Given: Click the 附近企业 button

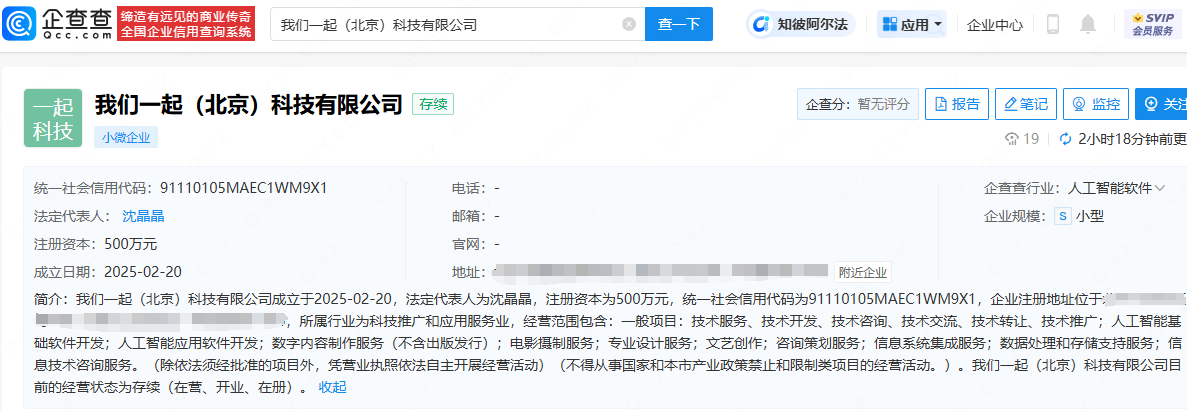Looking at the screenshot, I should click(x=863, y=272).
